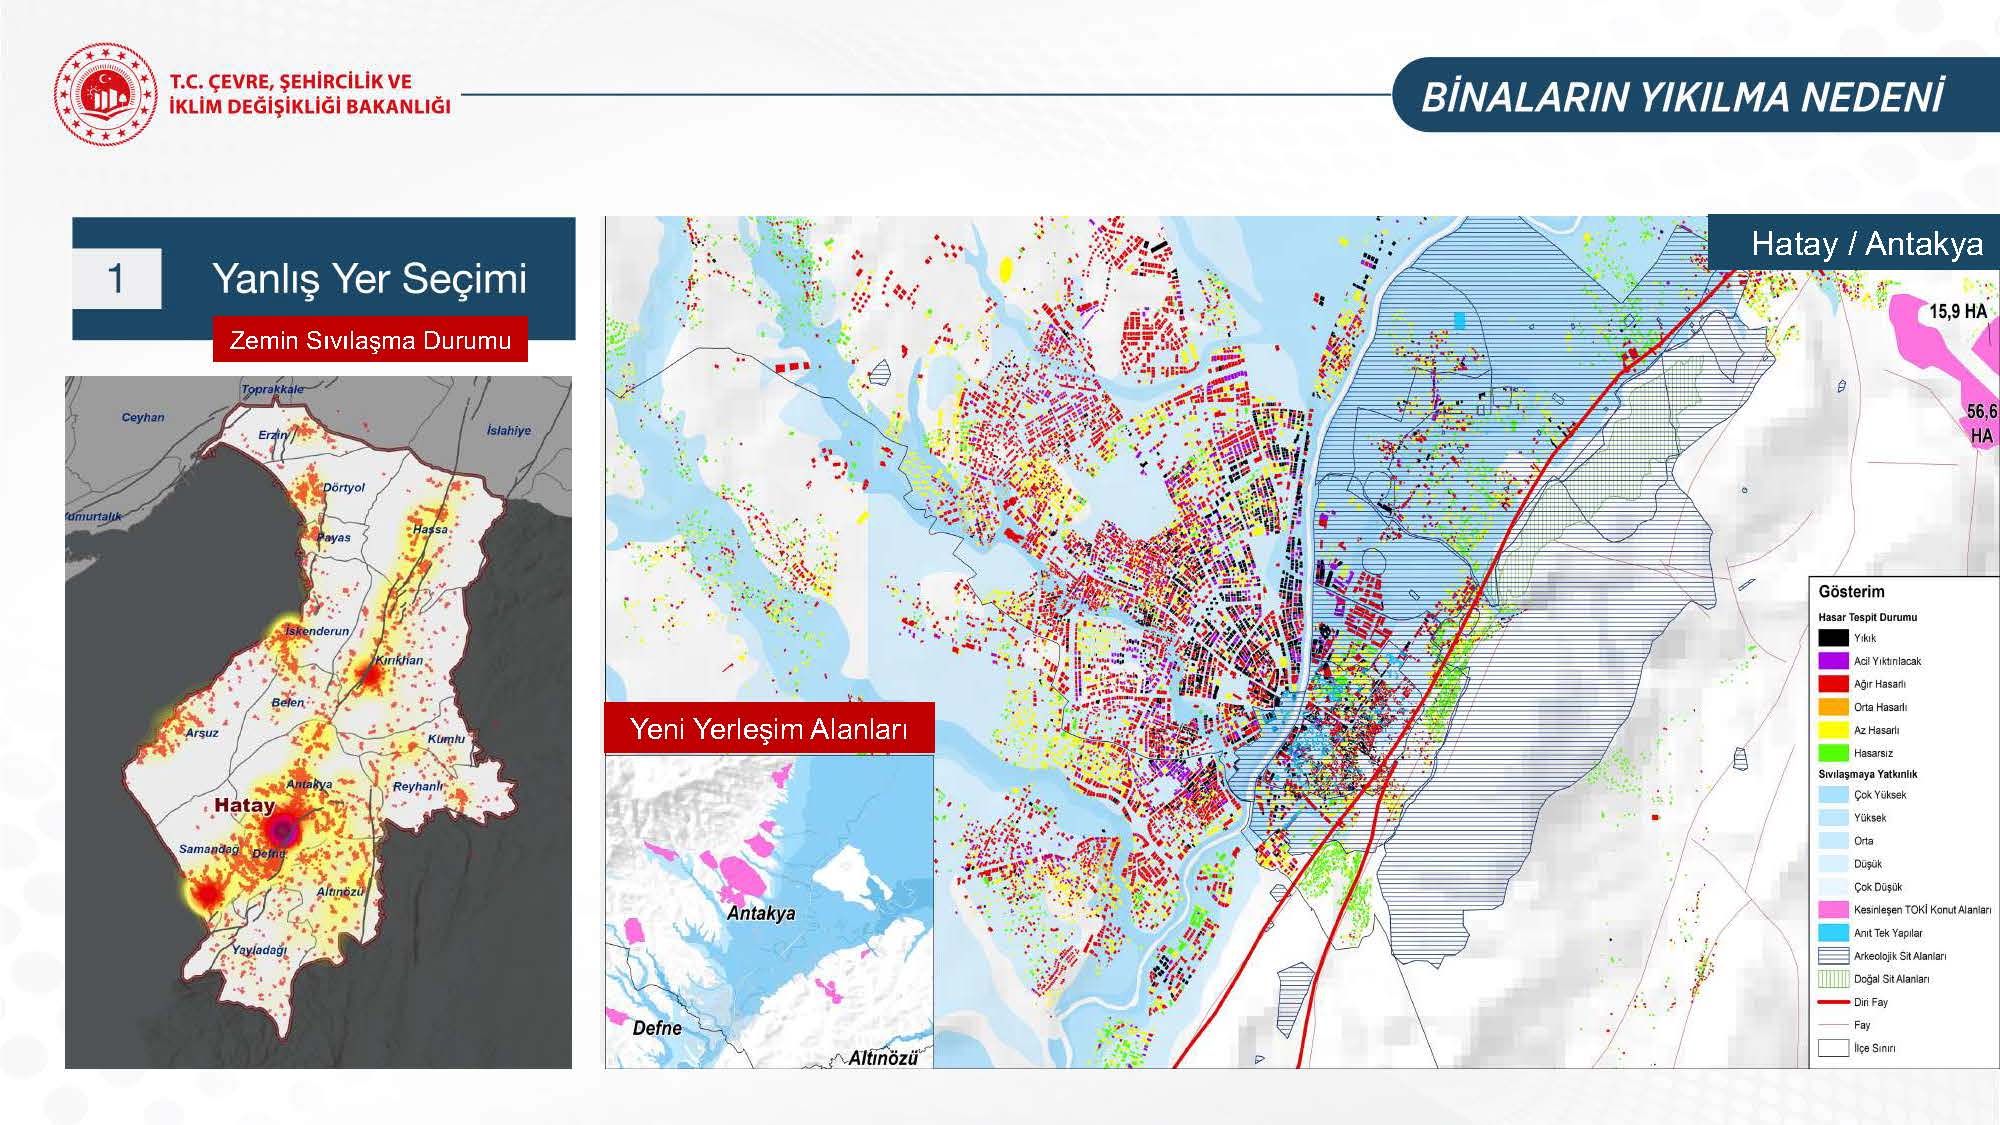Screen dimensions: 2000x1125
Task: Click the ministry emblem logo
Action: (x=105, y=94)
